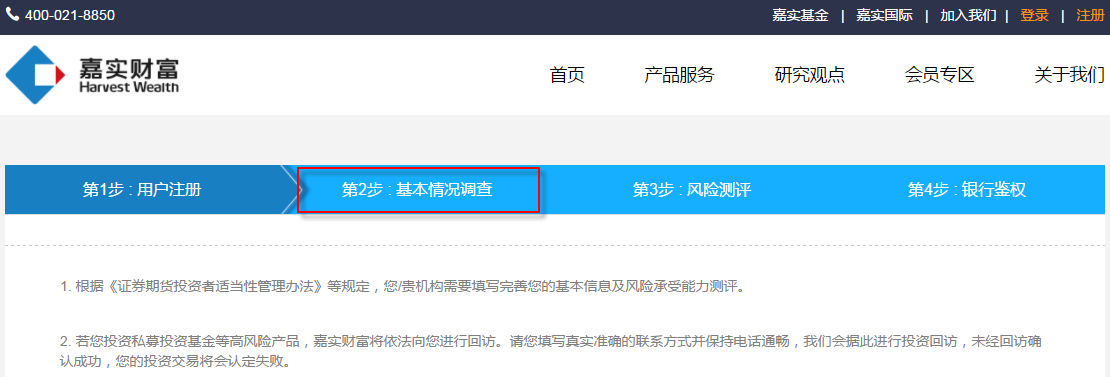The height and width of the screenshot is (377, 1110).
Task: Open the 研究观点 menu item
Action: 810,75
